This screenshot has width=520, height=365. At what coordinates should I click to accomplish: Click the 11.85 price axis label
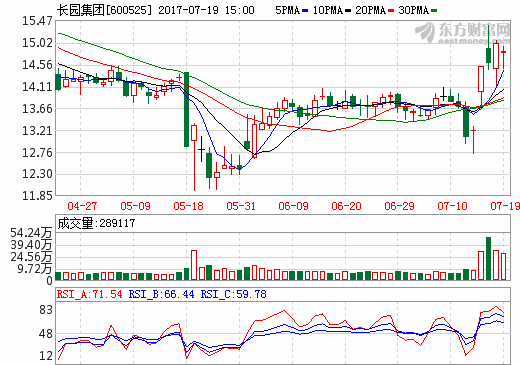tap(37, 195)
